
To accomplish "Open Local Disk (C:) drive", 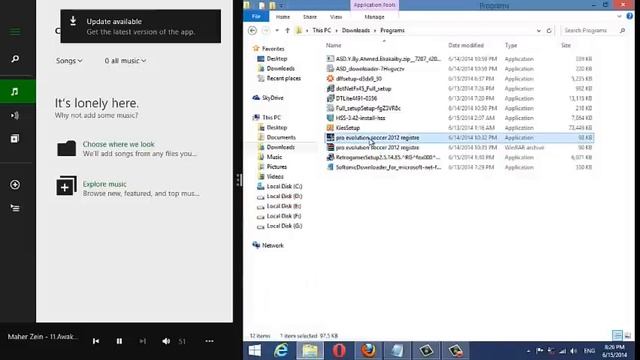I will click(x=284, y=187).
